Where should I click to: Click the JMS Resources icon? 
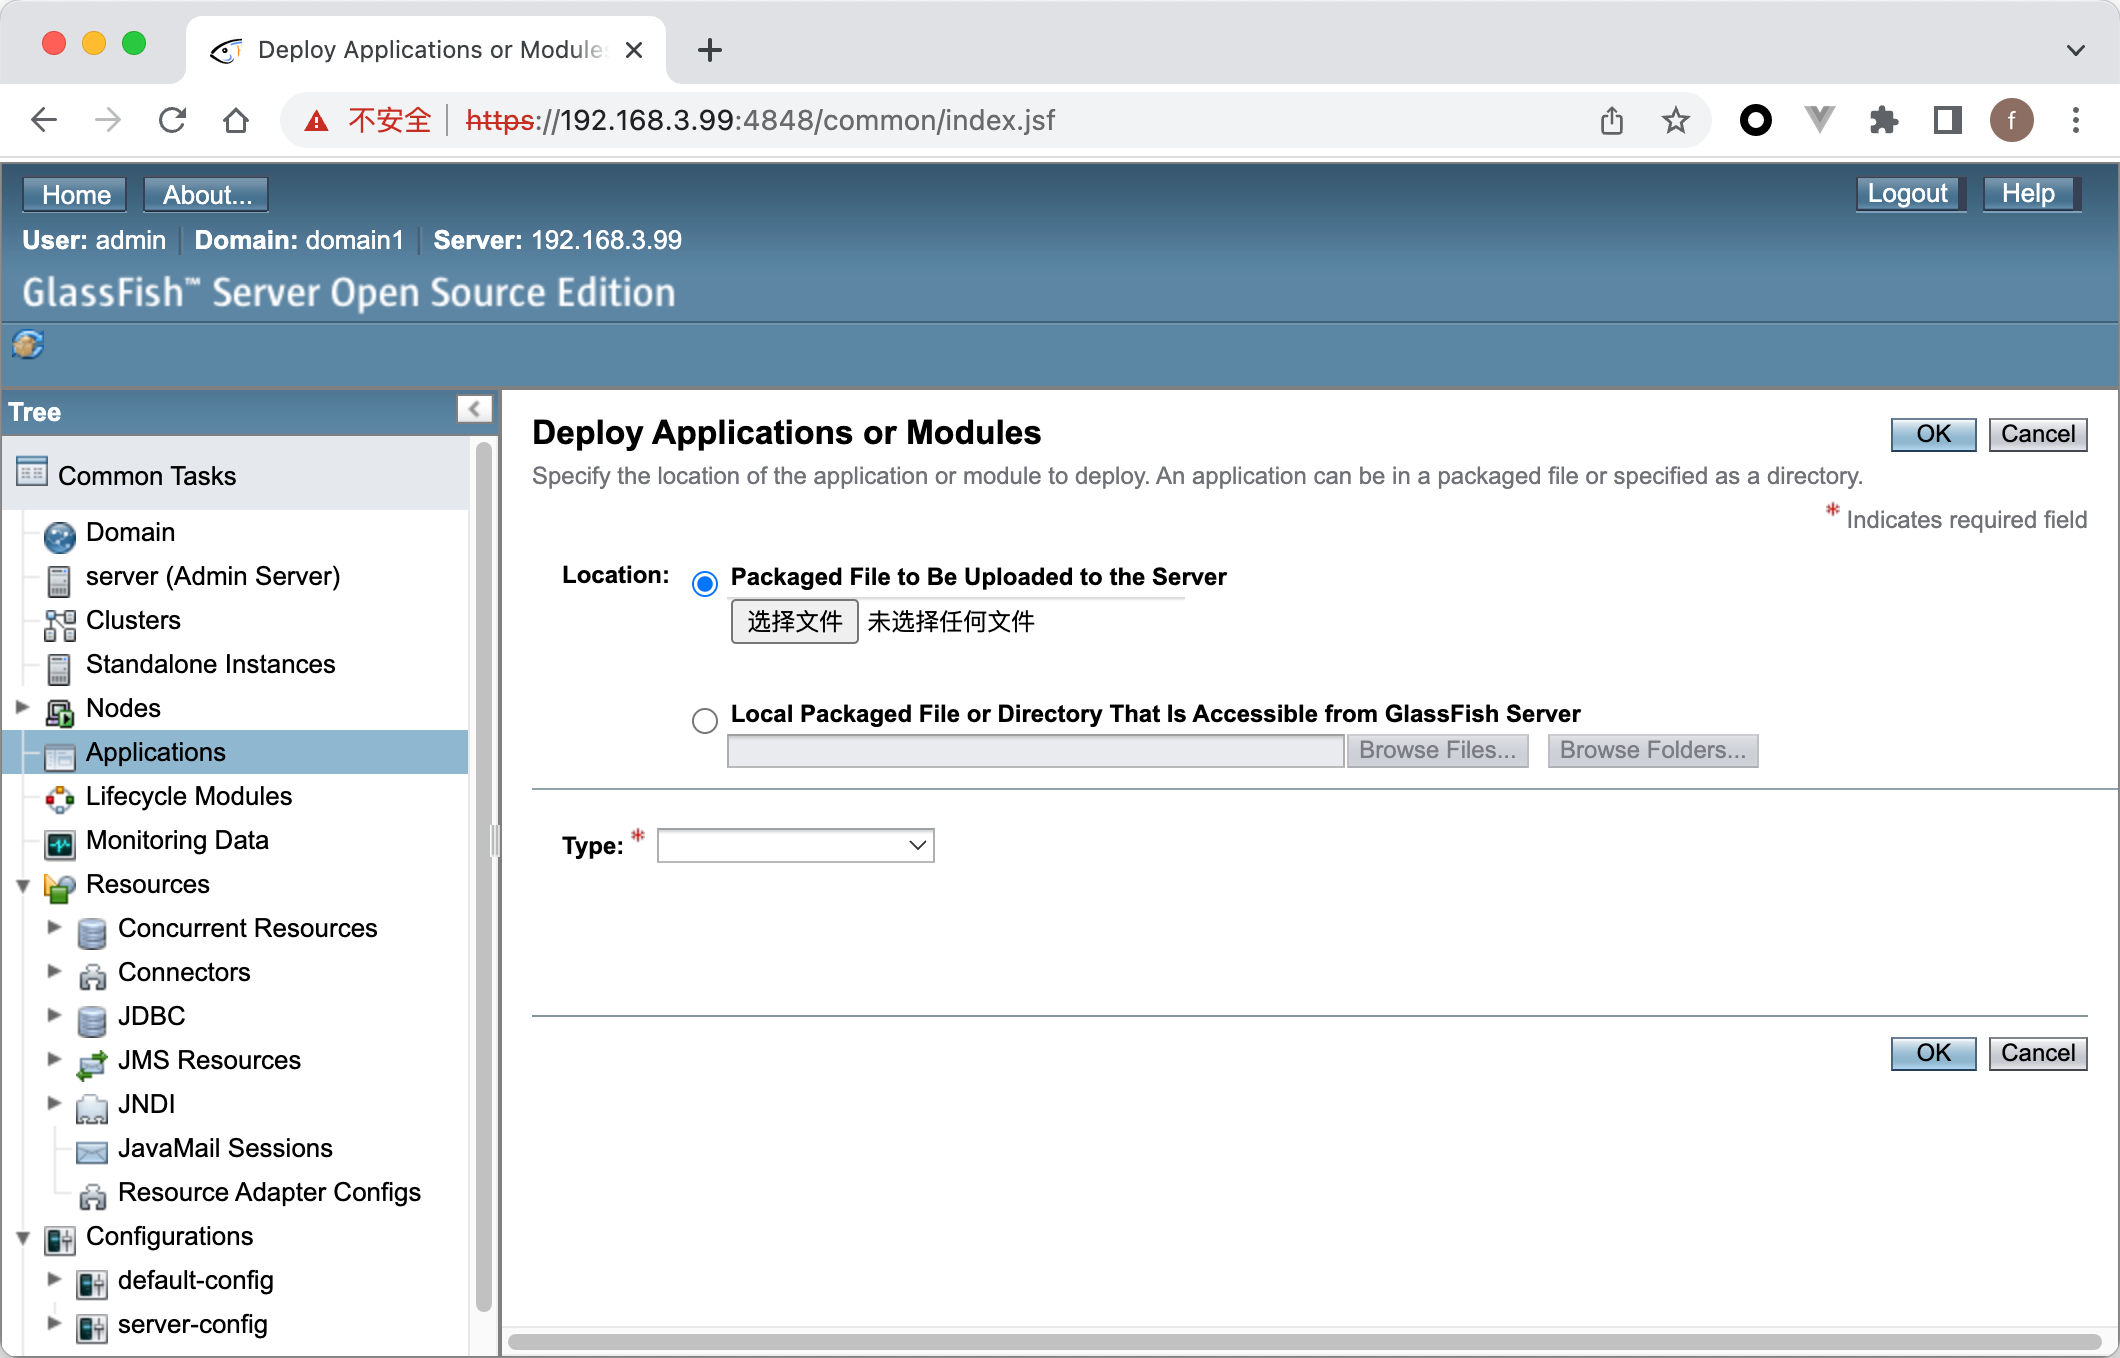tap(91, 1063)
